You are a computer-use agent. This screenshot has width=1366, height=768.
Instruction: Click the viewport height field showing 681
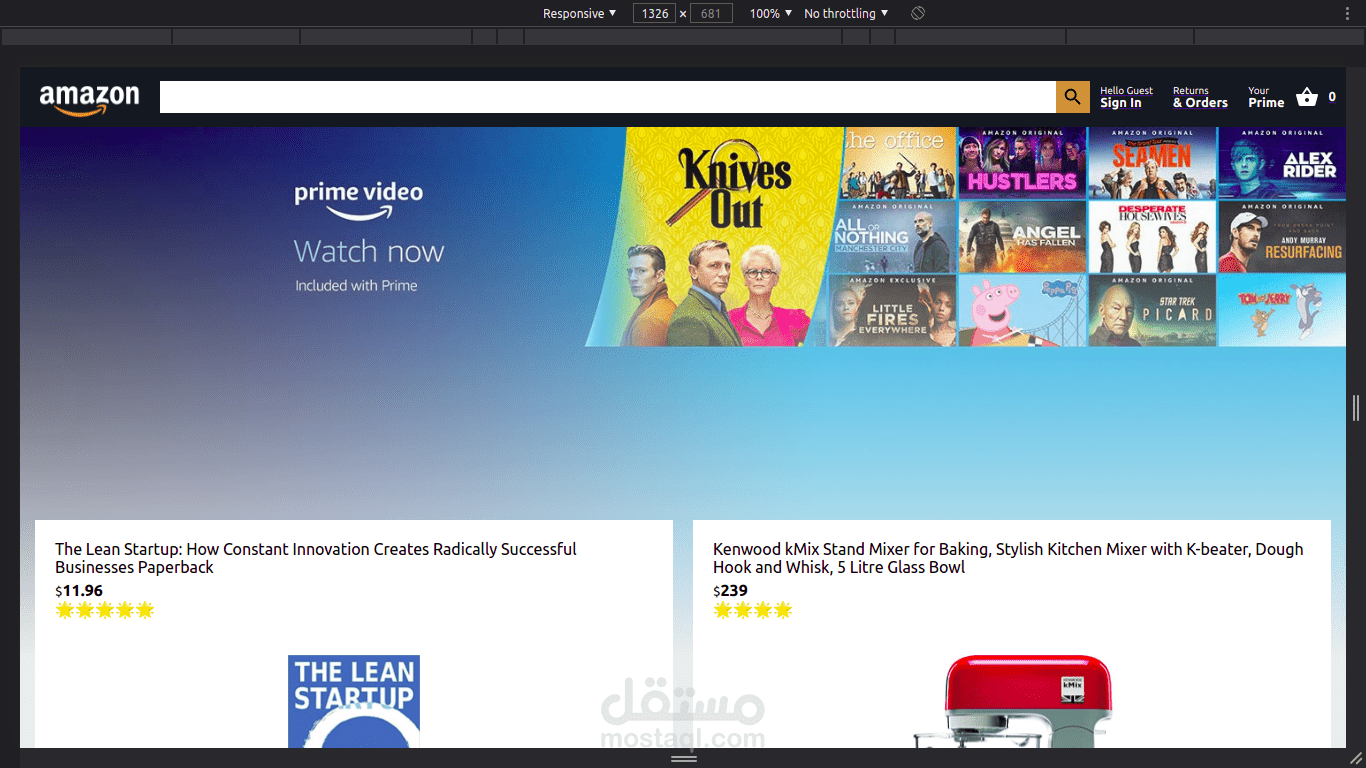point(711,13)
